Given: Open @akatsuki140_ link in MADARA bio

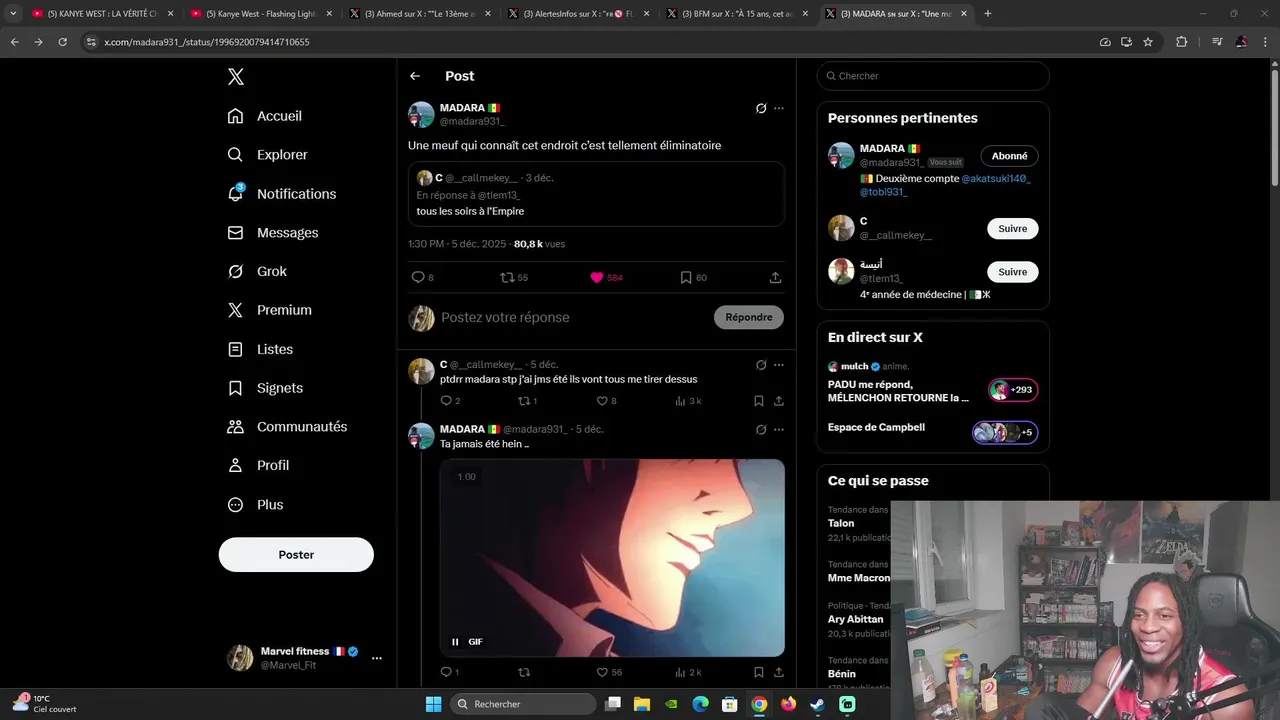Looking at the screenshot, I should (x=996, y=178).
